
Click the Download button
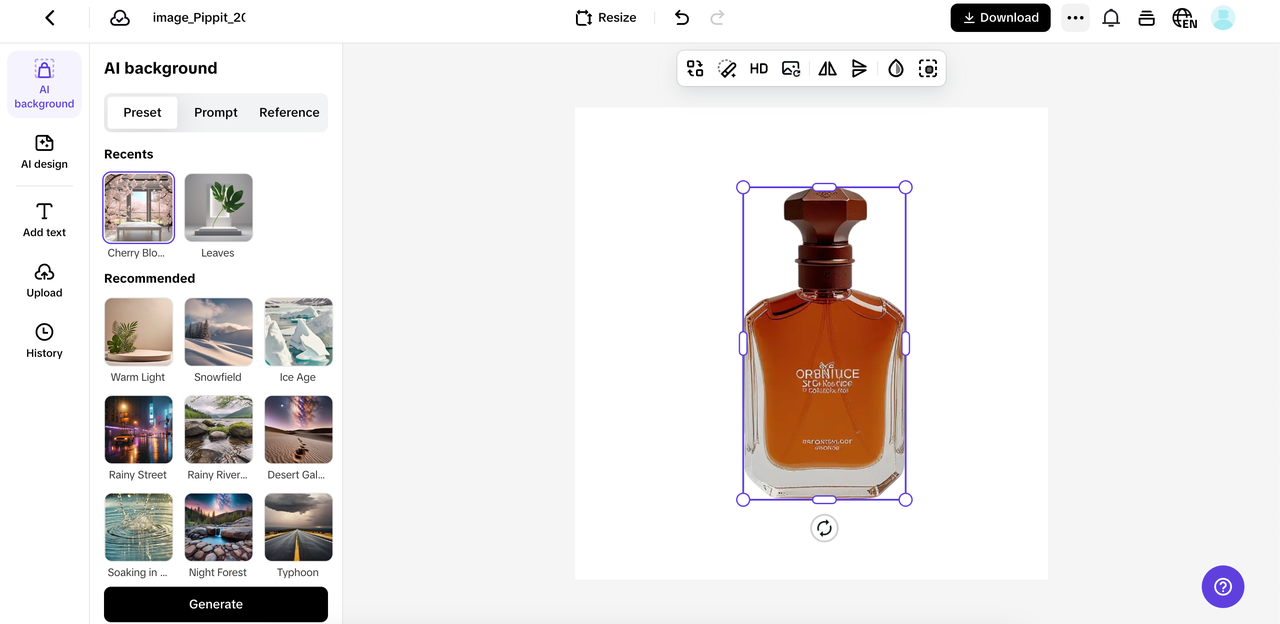(x=1000, y=18)
